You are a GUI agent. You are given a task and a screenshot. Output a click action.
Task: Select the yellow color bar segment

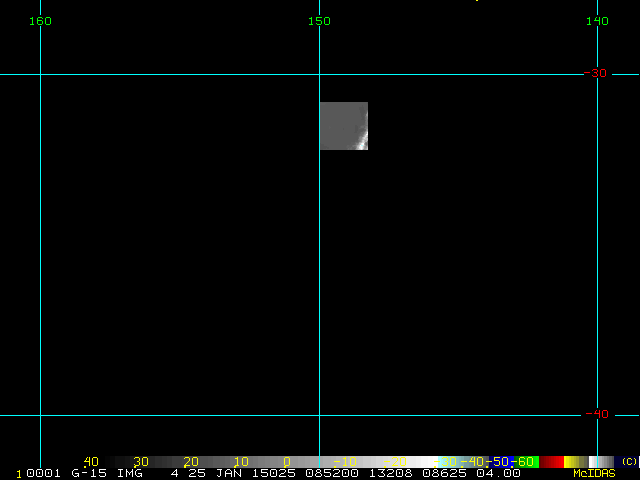point(574,462)
